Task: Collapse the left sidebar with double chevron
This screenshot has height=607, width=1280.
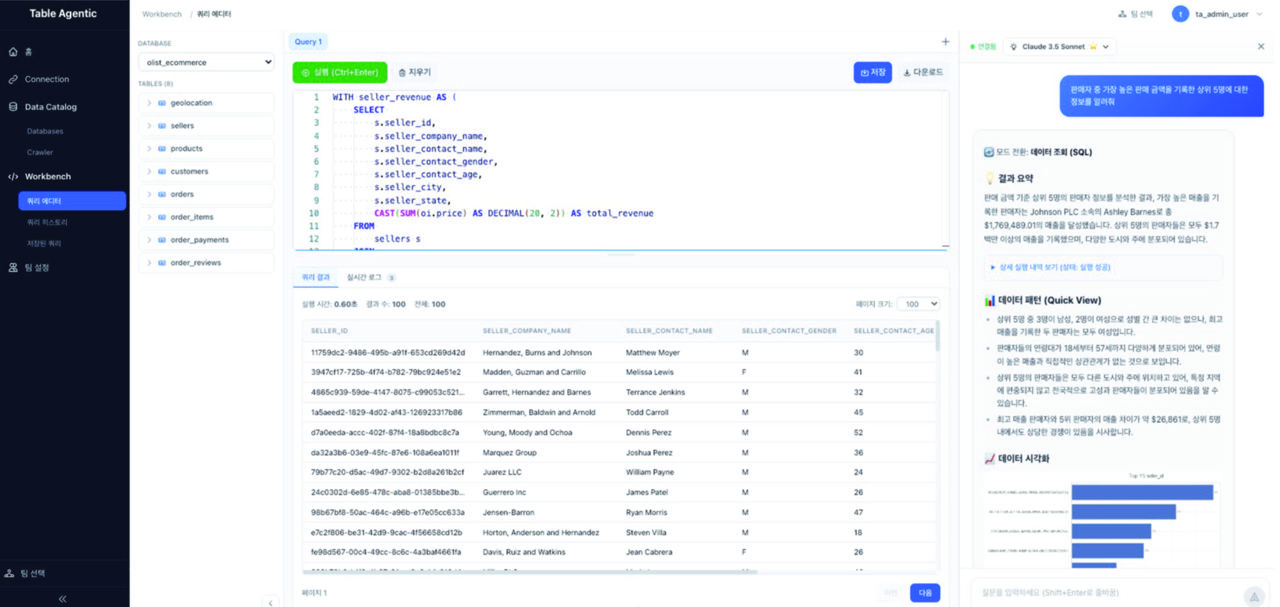Action: point(63,598)
